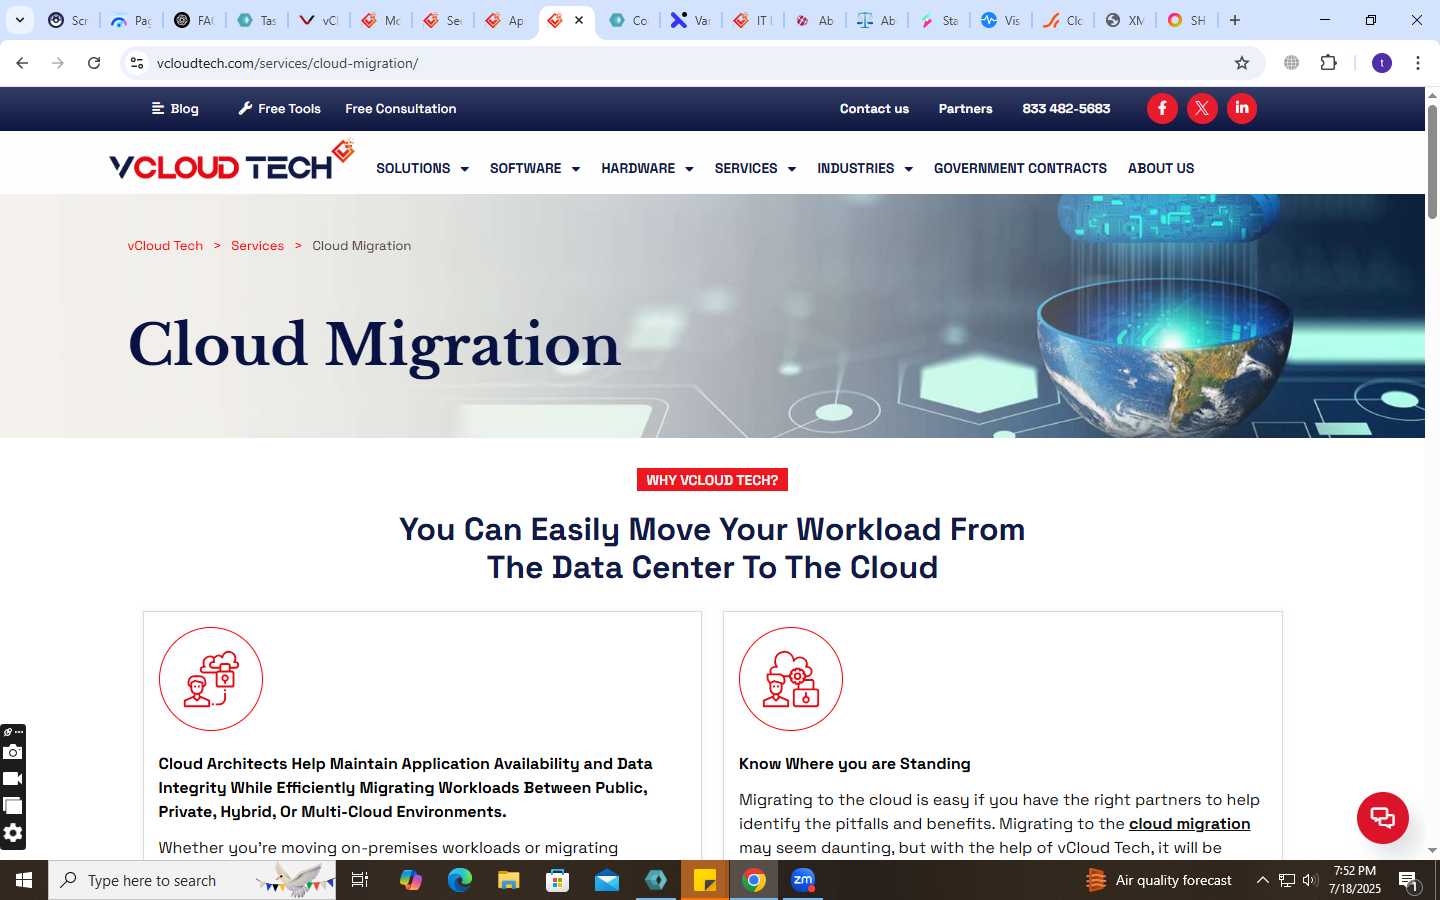Open the Facebook social icon
This screenshot has height=900, width=1440.
click(x=1162, y=108)
